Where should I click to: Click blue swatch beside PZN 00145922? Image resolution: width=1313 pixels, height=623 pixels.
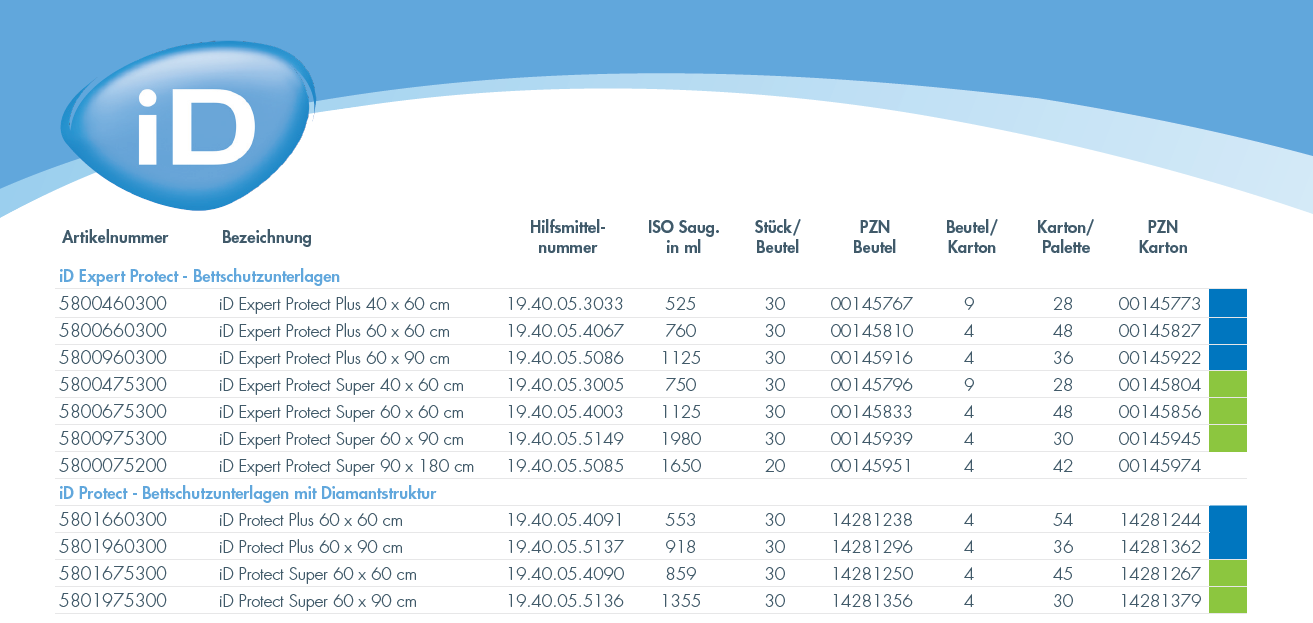coord(1228,357)
